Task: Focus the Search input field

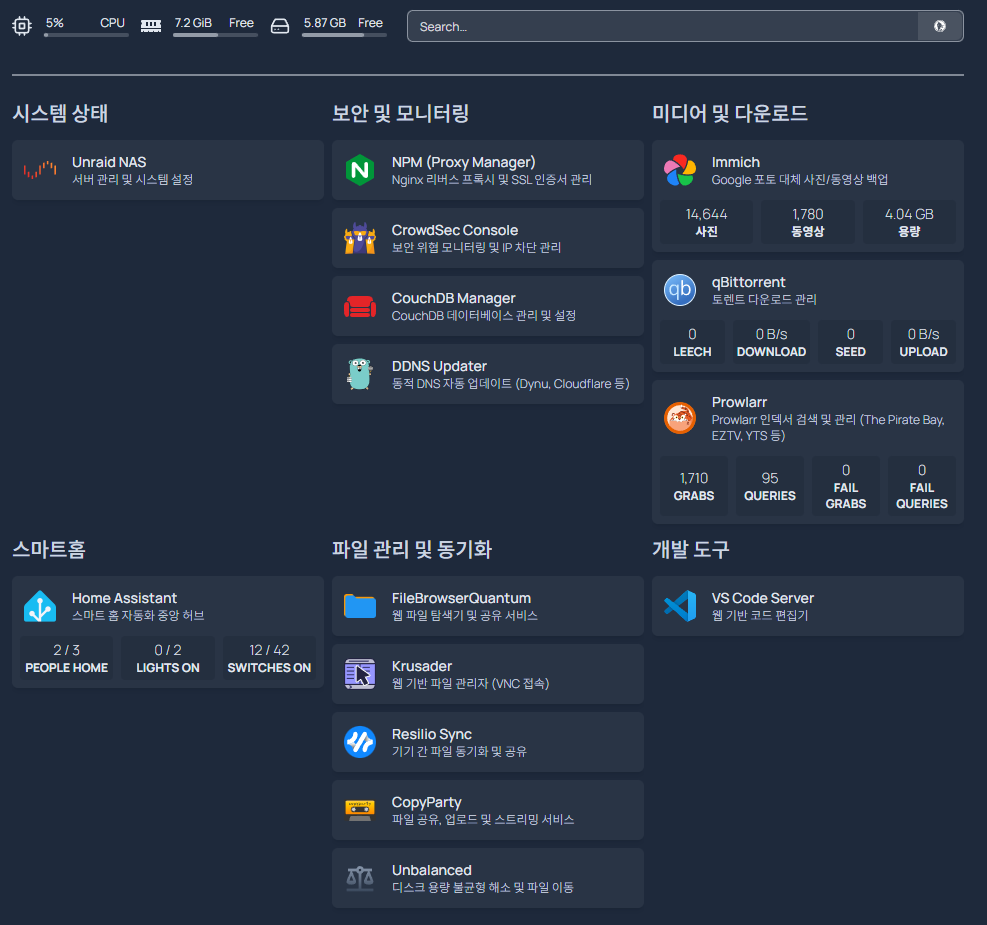Action: click(x=662, y=26)
